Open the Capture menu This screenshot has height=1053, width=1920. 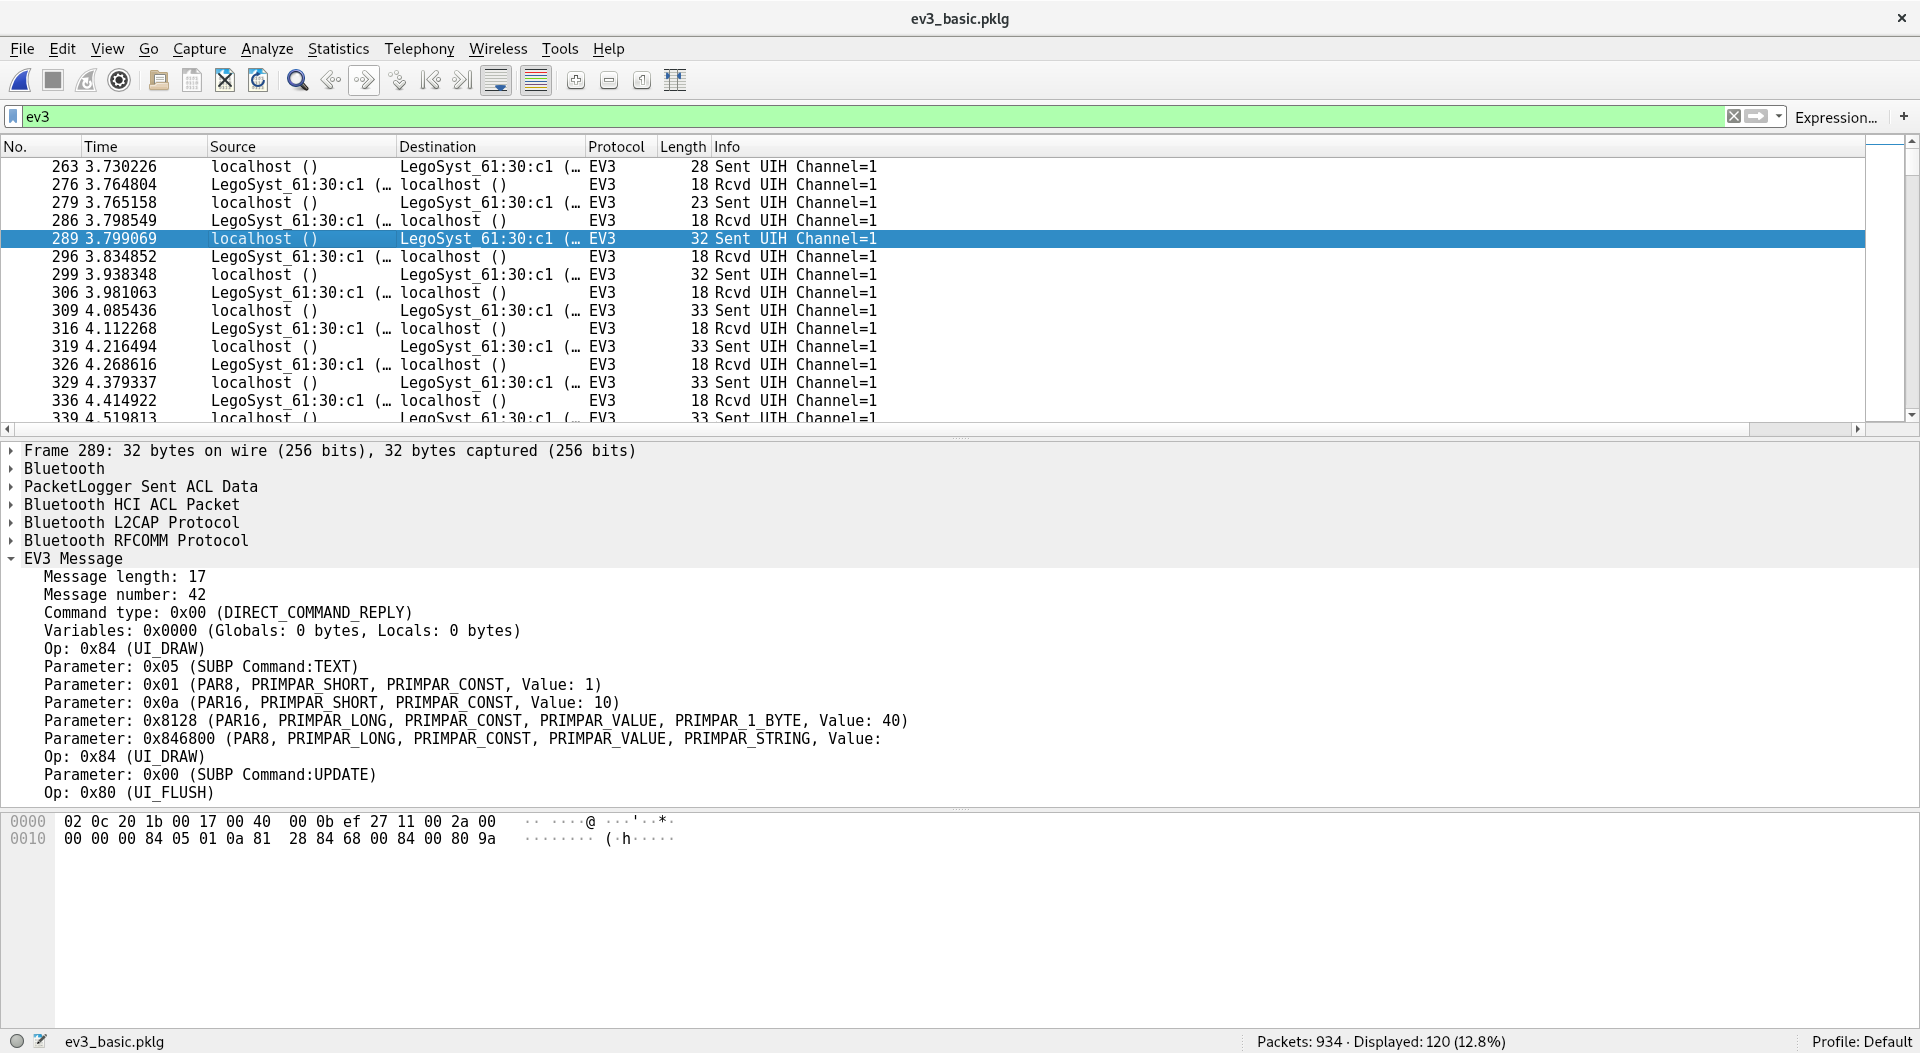199,49
